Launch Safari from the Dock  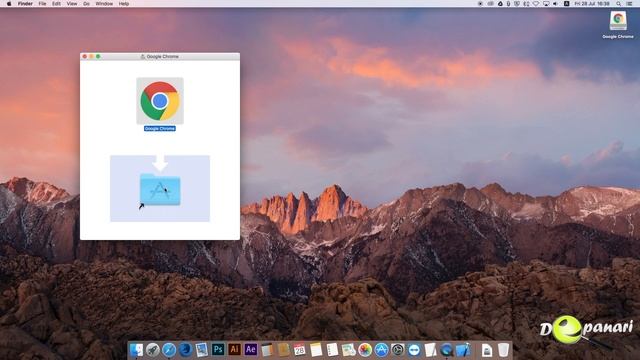(x=169, y=350)
